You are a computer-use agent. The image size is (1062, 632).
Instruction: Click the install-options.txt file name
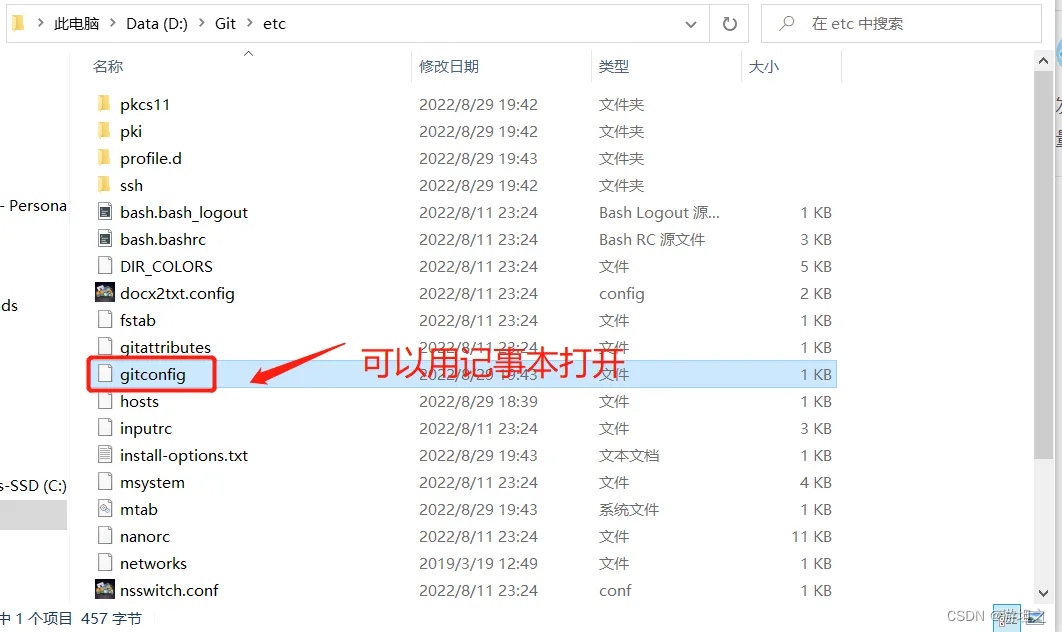[184, 455]
